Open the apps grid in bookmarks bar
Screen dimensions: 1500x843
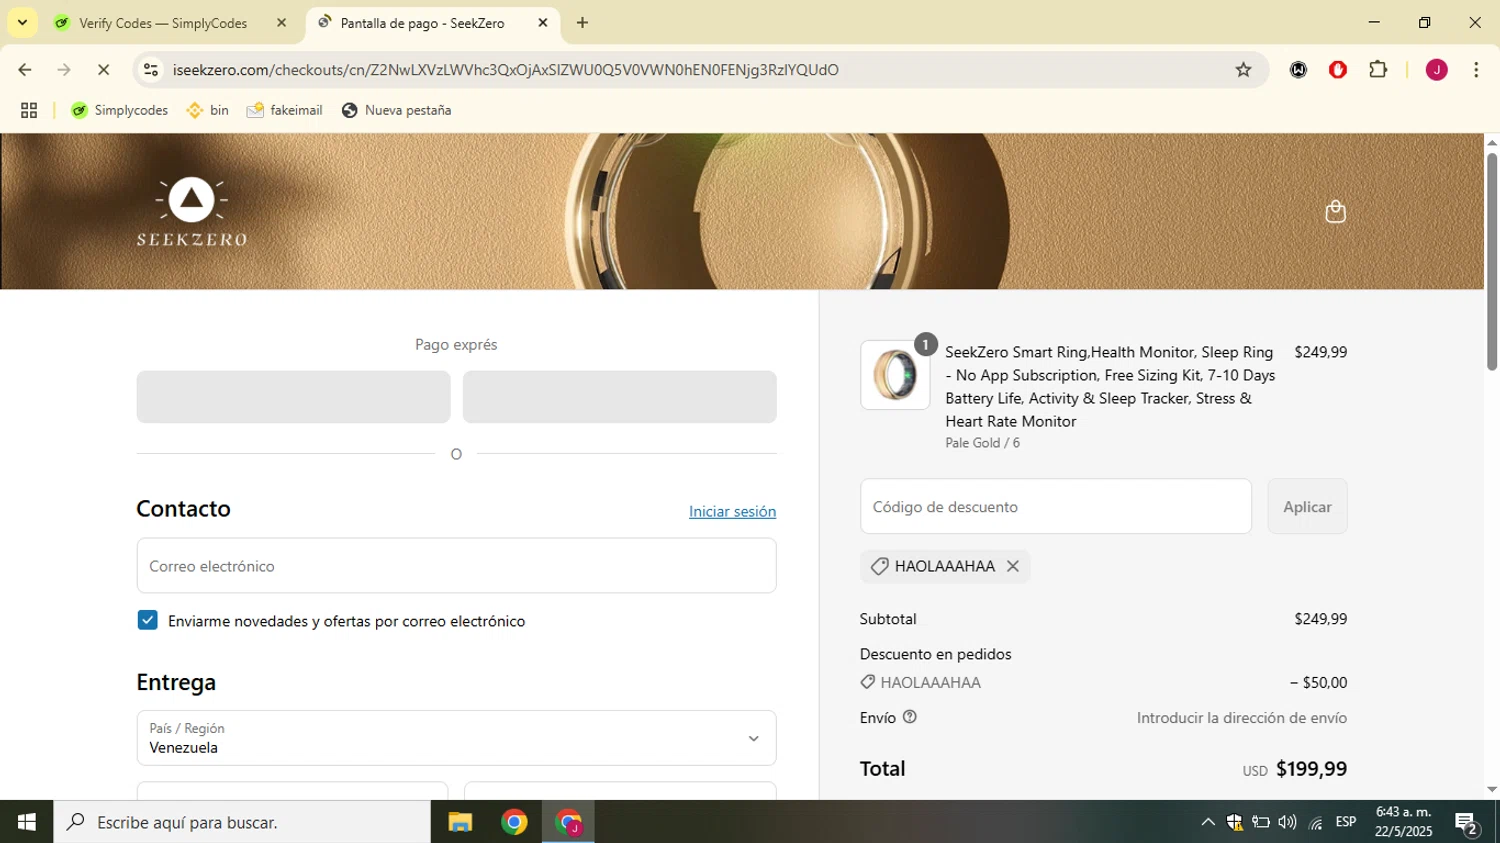coord(29,110)
